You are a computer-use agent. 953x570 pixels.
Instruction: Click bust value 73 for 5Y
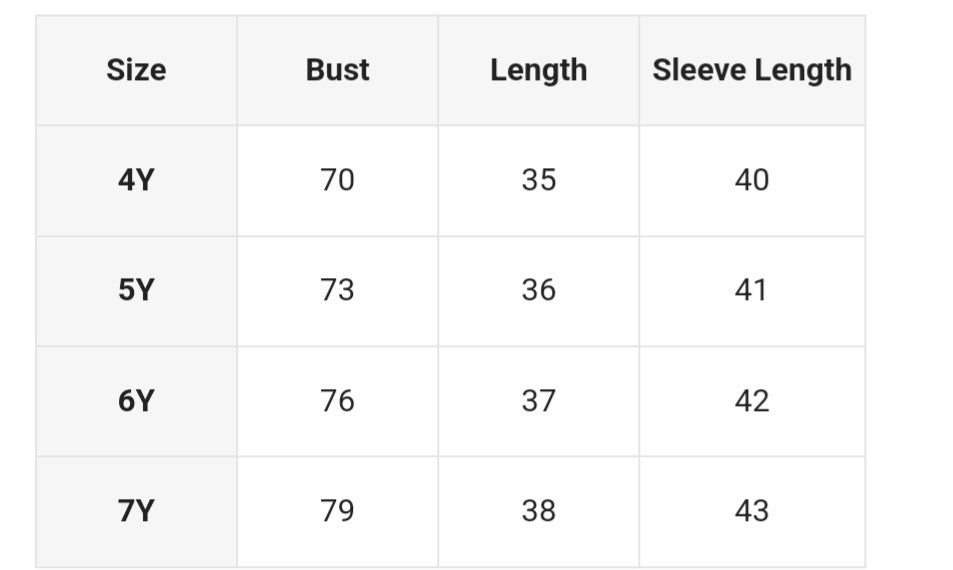pos(337,290)
